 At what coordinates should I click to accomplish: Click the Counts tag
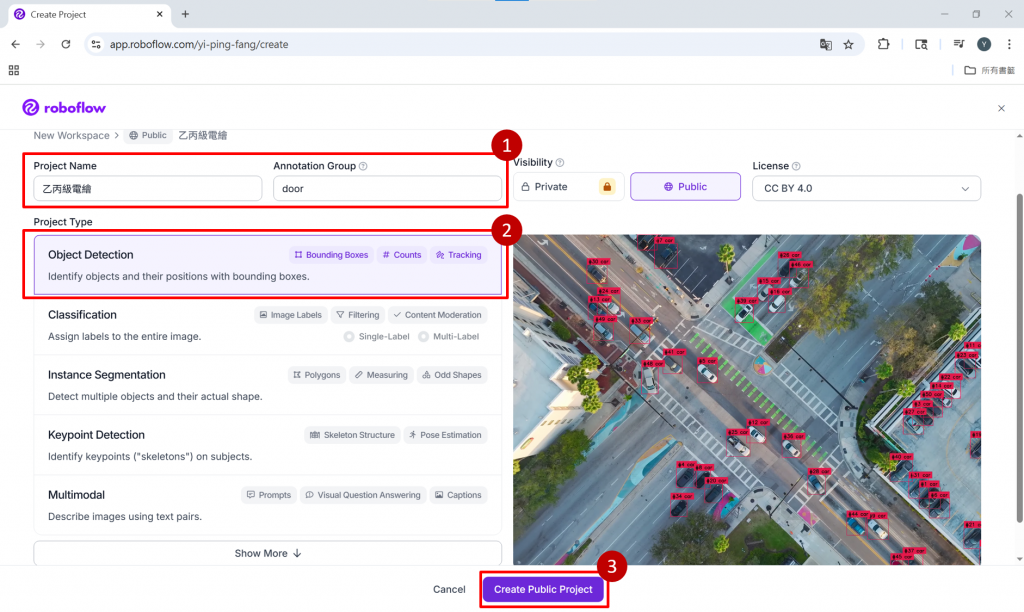(x=402, y=255)
